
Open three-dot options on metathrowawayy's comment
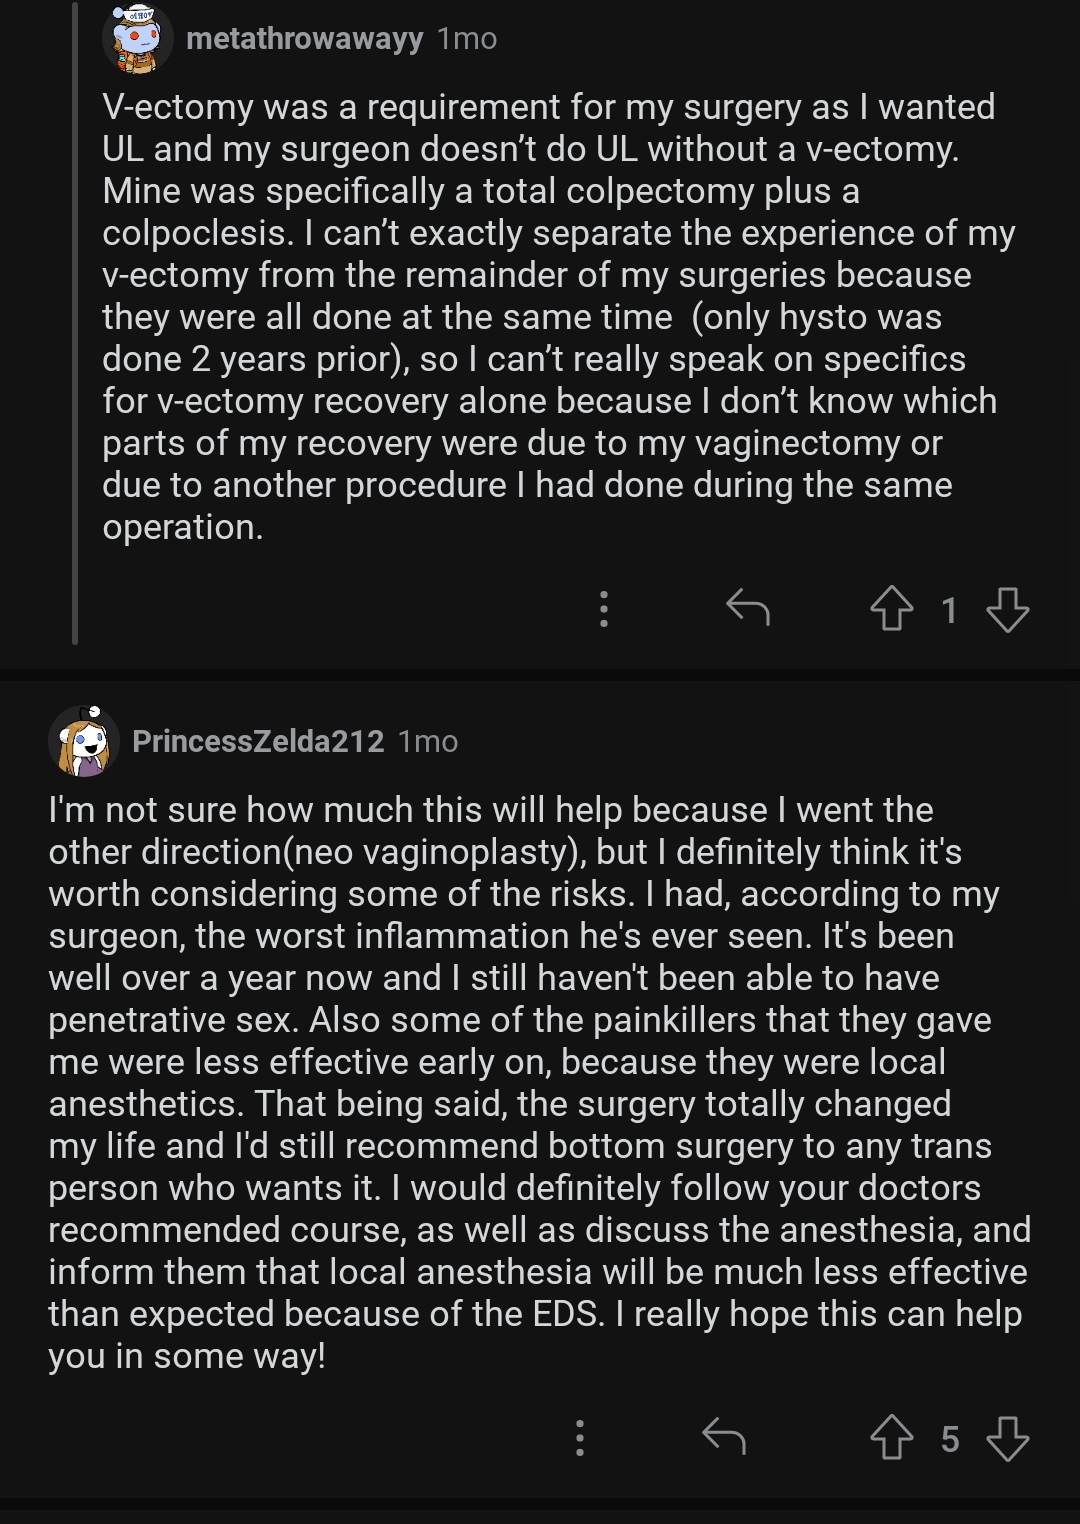604,609
